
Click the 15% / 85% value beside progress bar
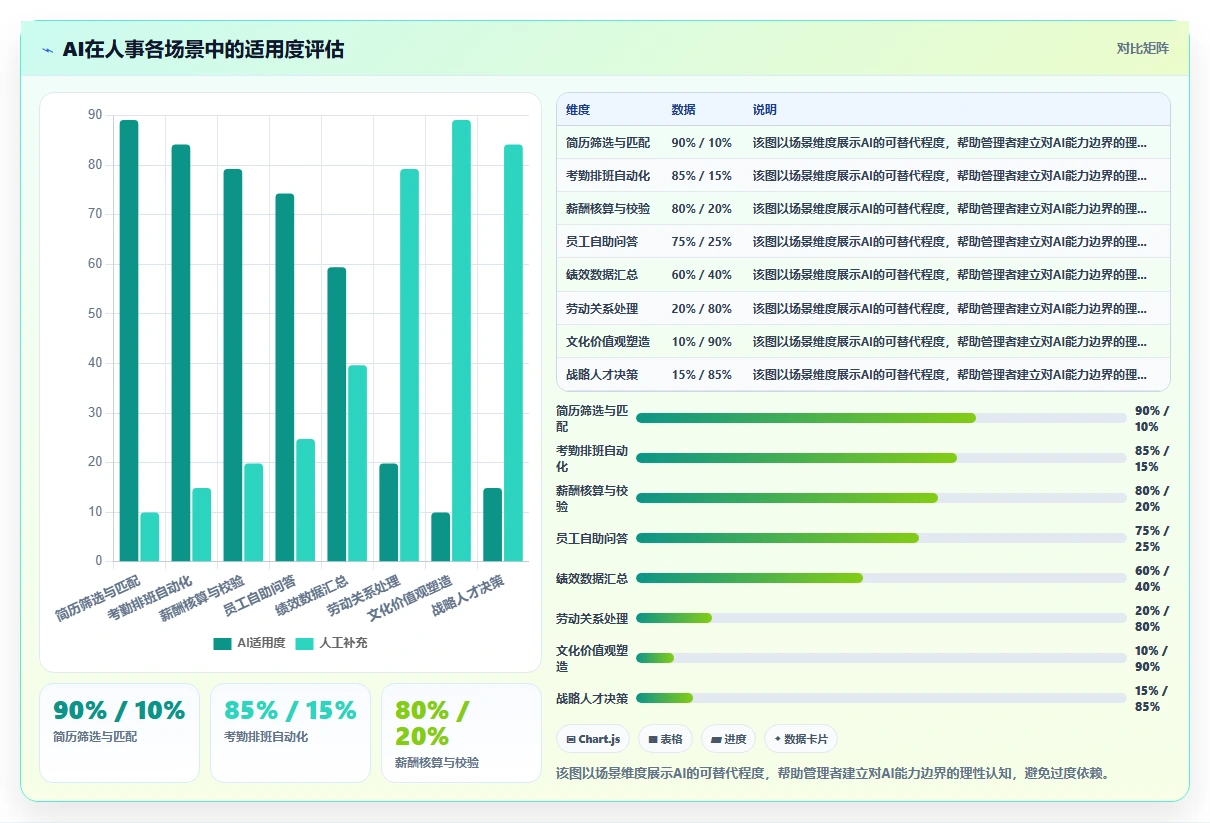click(x=1151, y=698)
